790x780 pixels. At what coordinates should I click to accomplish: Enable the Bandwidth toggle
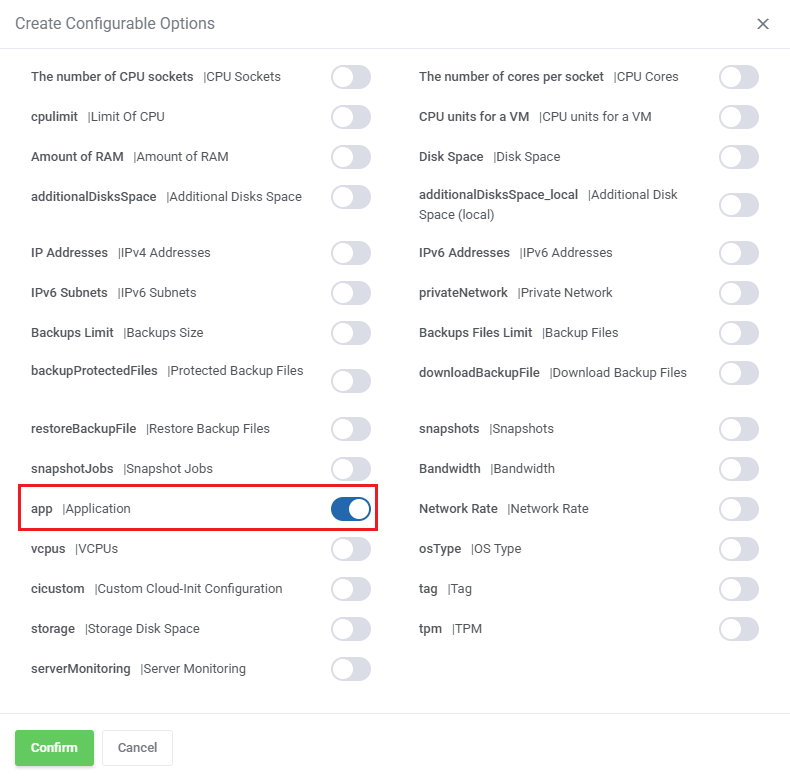point(739,469)
